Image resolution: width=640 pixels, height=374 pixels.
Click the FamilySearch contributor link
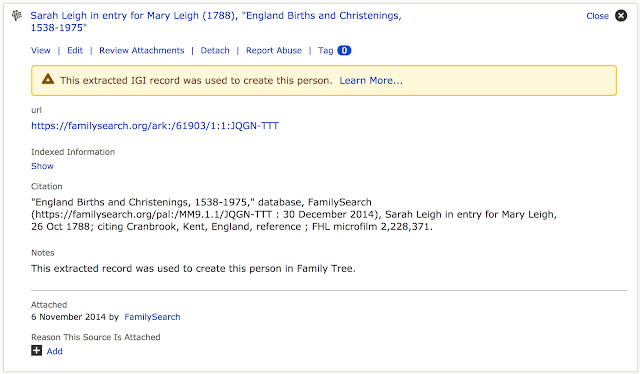click(x=152, y=317)
